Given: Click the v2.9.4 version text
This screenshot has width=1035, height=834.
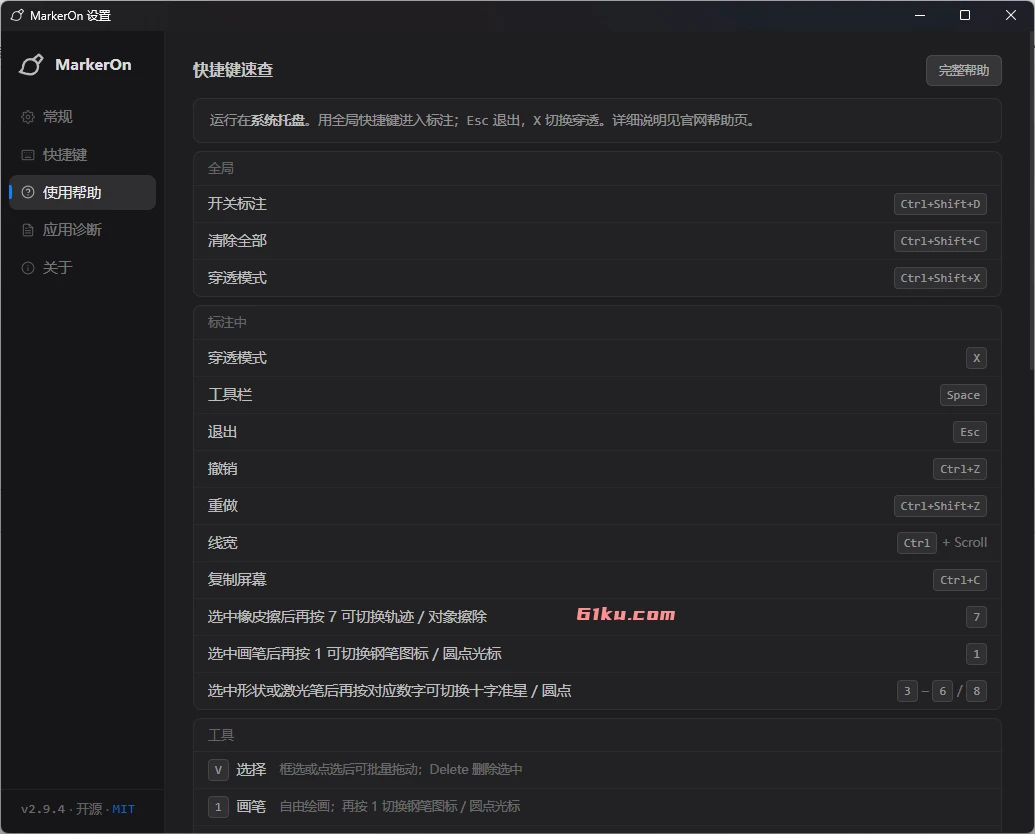Looking at the screenshot, I should click(x=43, y=809).
